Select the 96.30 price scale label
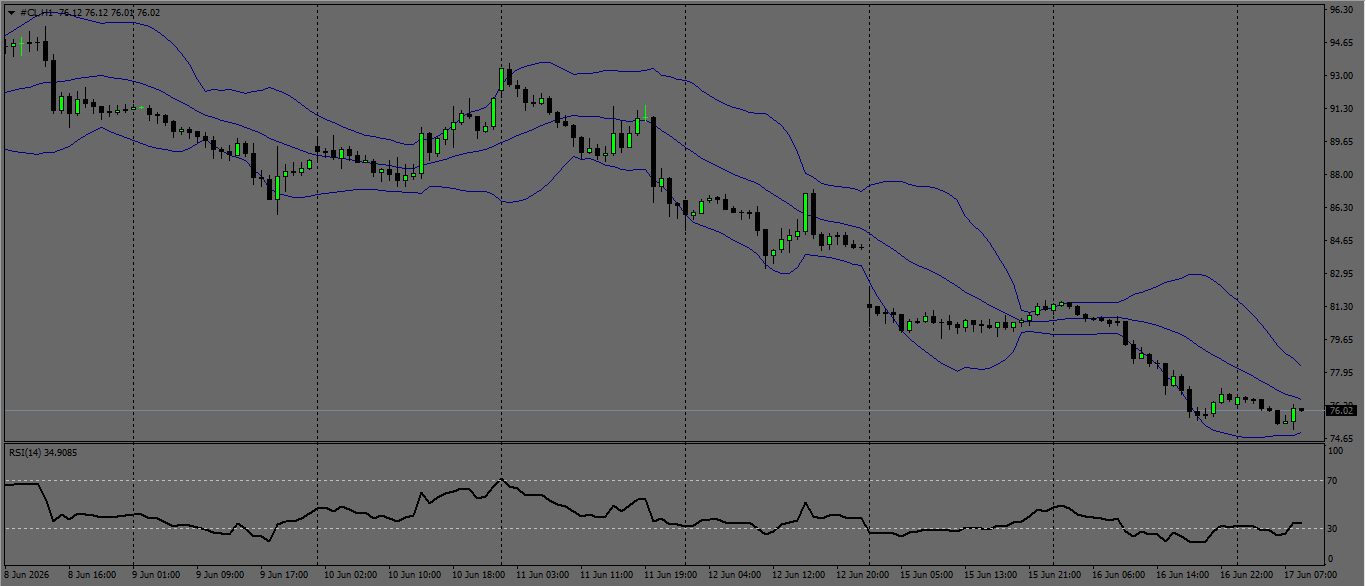Viewport: 1366px width, 586px height. (1341, 10)
